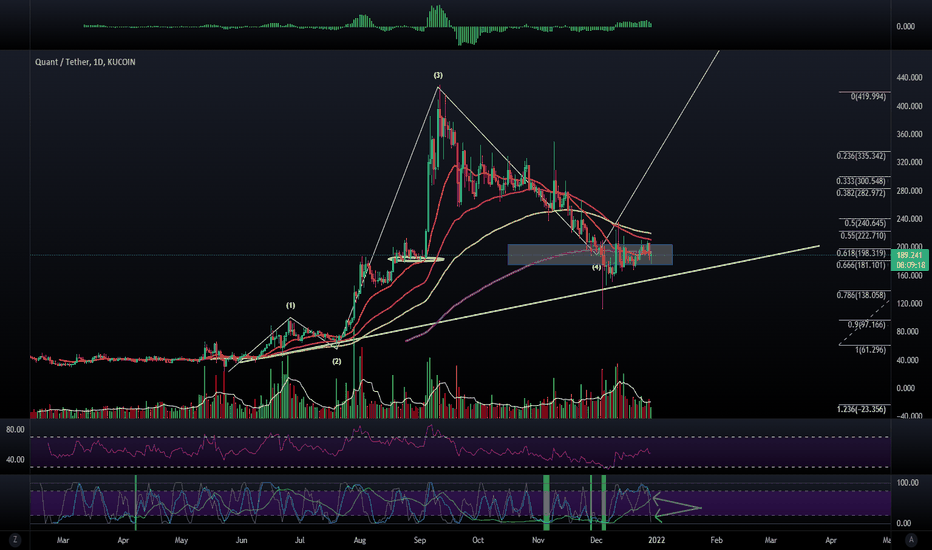This screenshot has width=932, height=550.
Task: Click the Dec label on the time axis
Action: [x=596, y=540]
